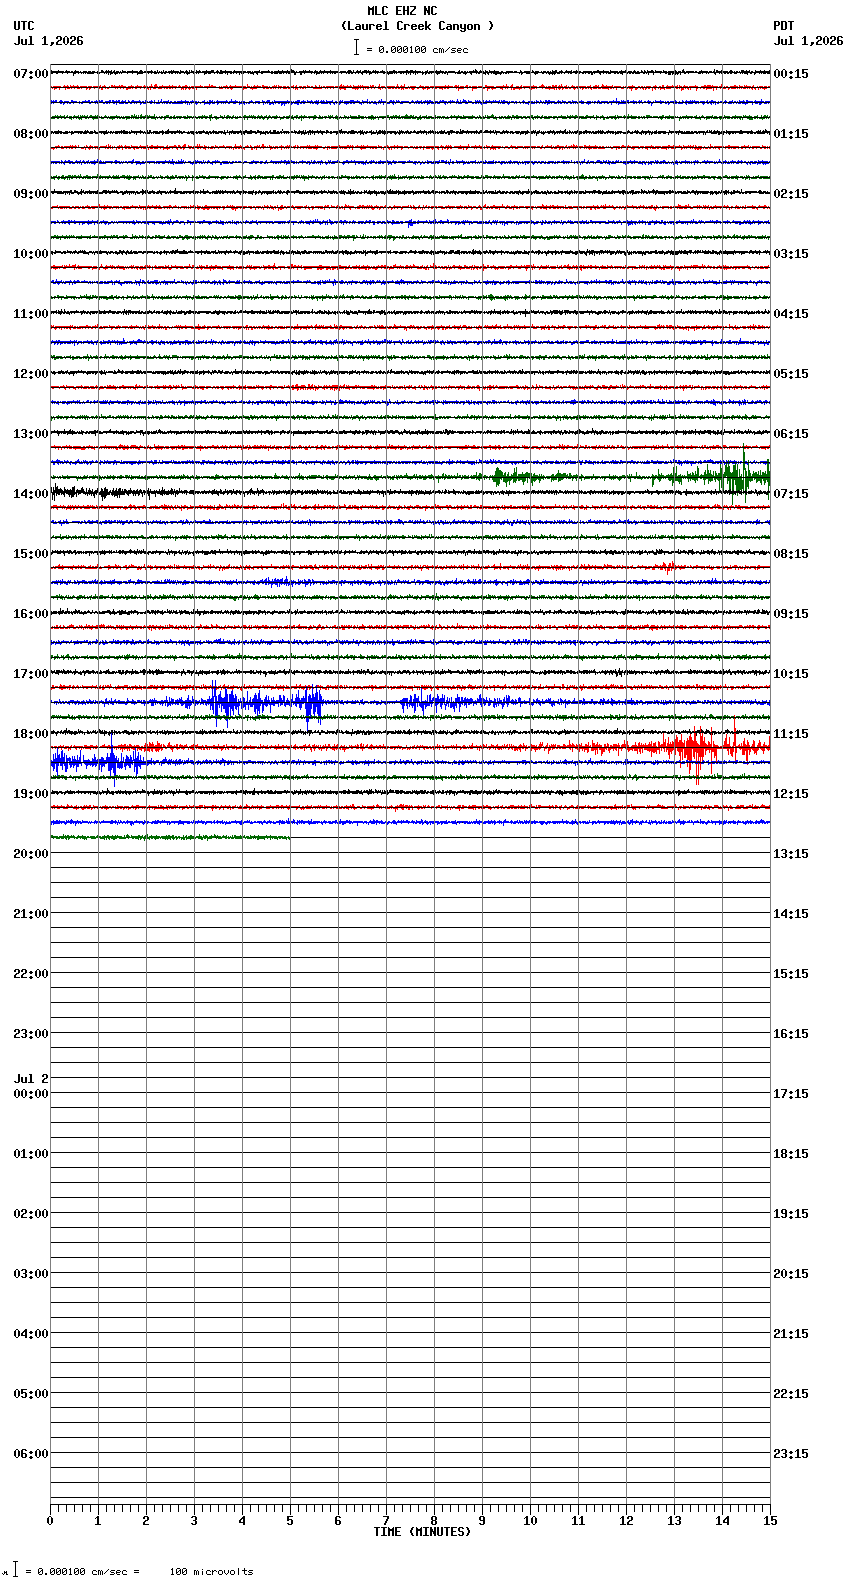Click the end of the last green trace
Screen dimensions: 850x1584
click(289, 837)
